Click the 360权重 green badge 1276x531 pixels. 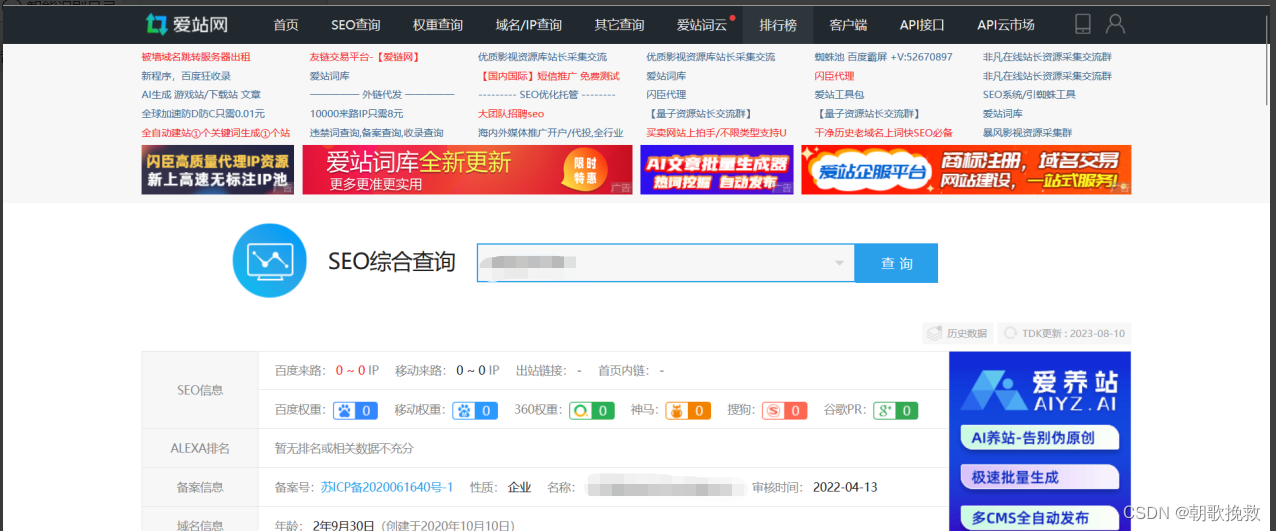click(592, 410)
